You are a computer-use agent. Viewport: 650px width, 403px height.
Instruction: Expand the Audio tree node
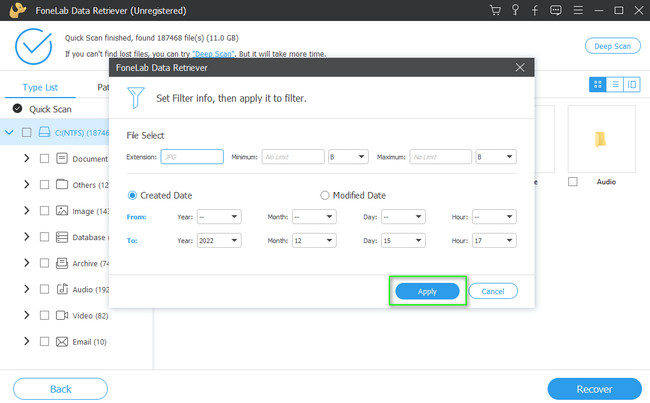coord(27,289)
